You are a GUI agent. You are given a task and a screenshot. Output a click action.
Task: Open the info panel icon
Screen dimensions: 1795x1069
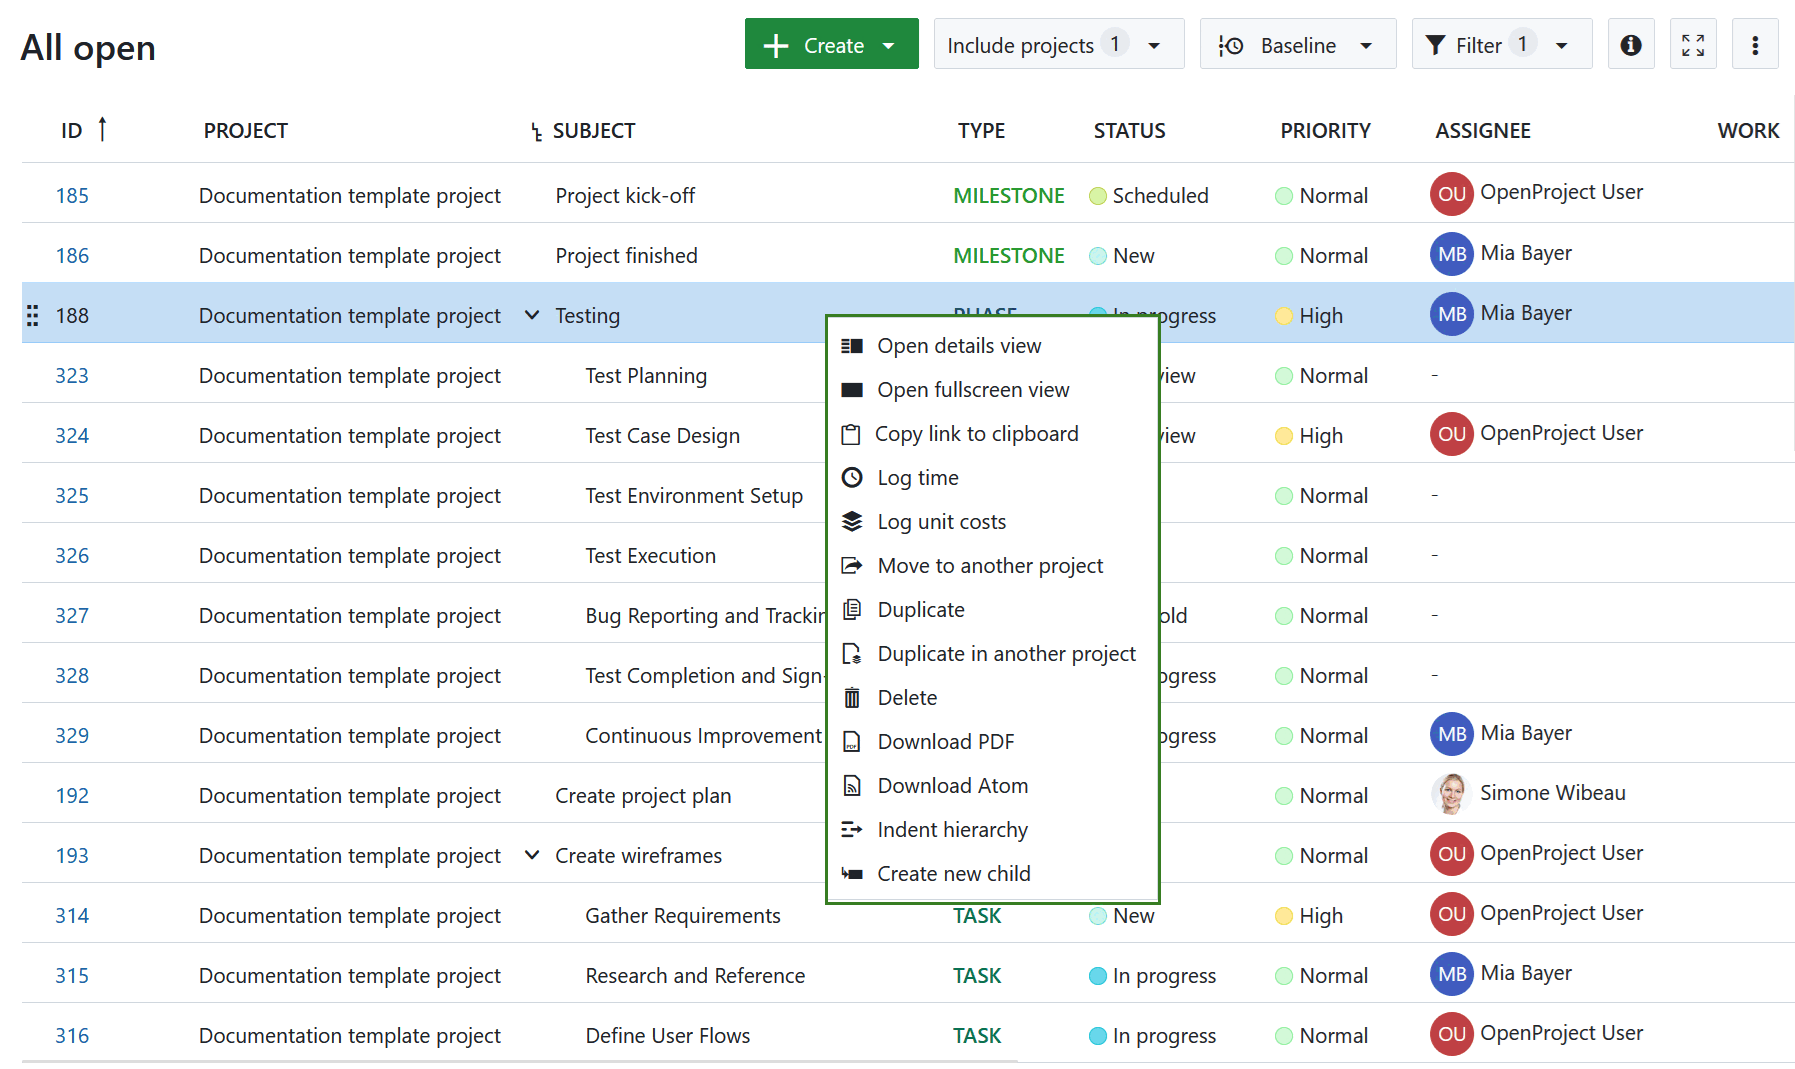pos(1631,44)
